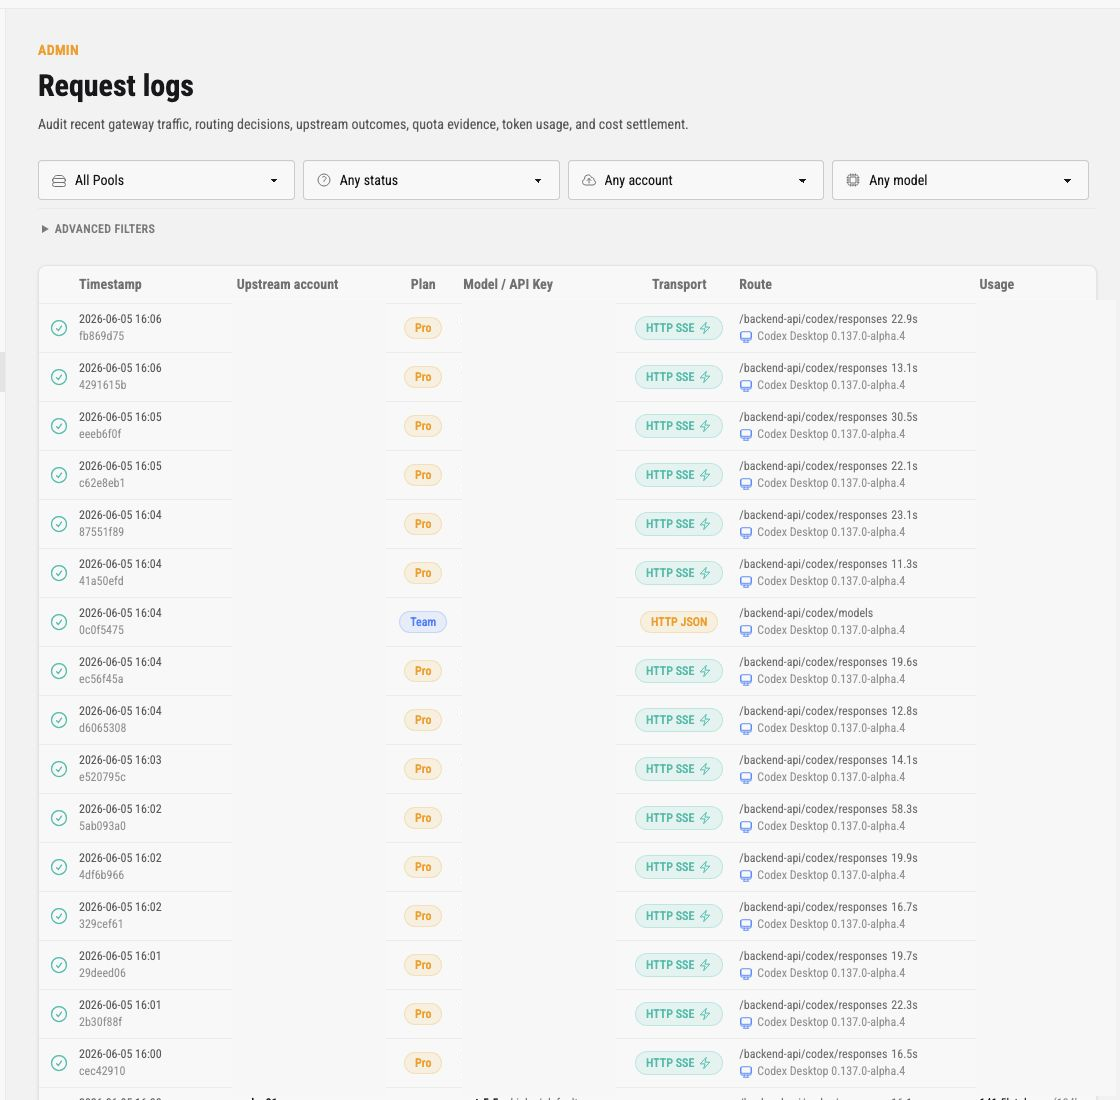Click the cloud icon in Any account
This screenshot has height=1100, width=1120.
click(589, 180)
